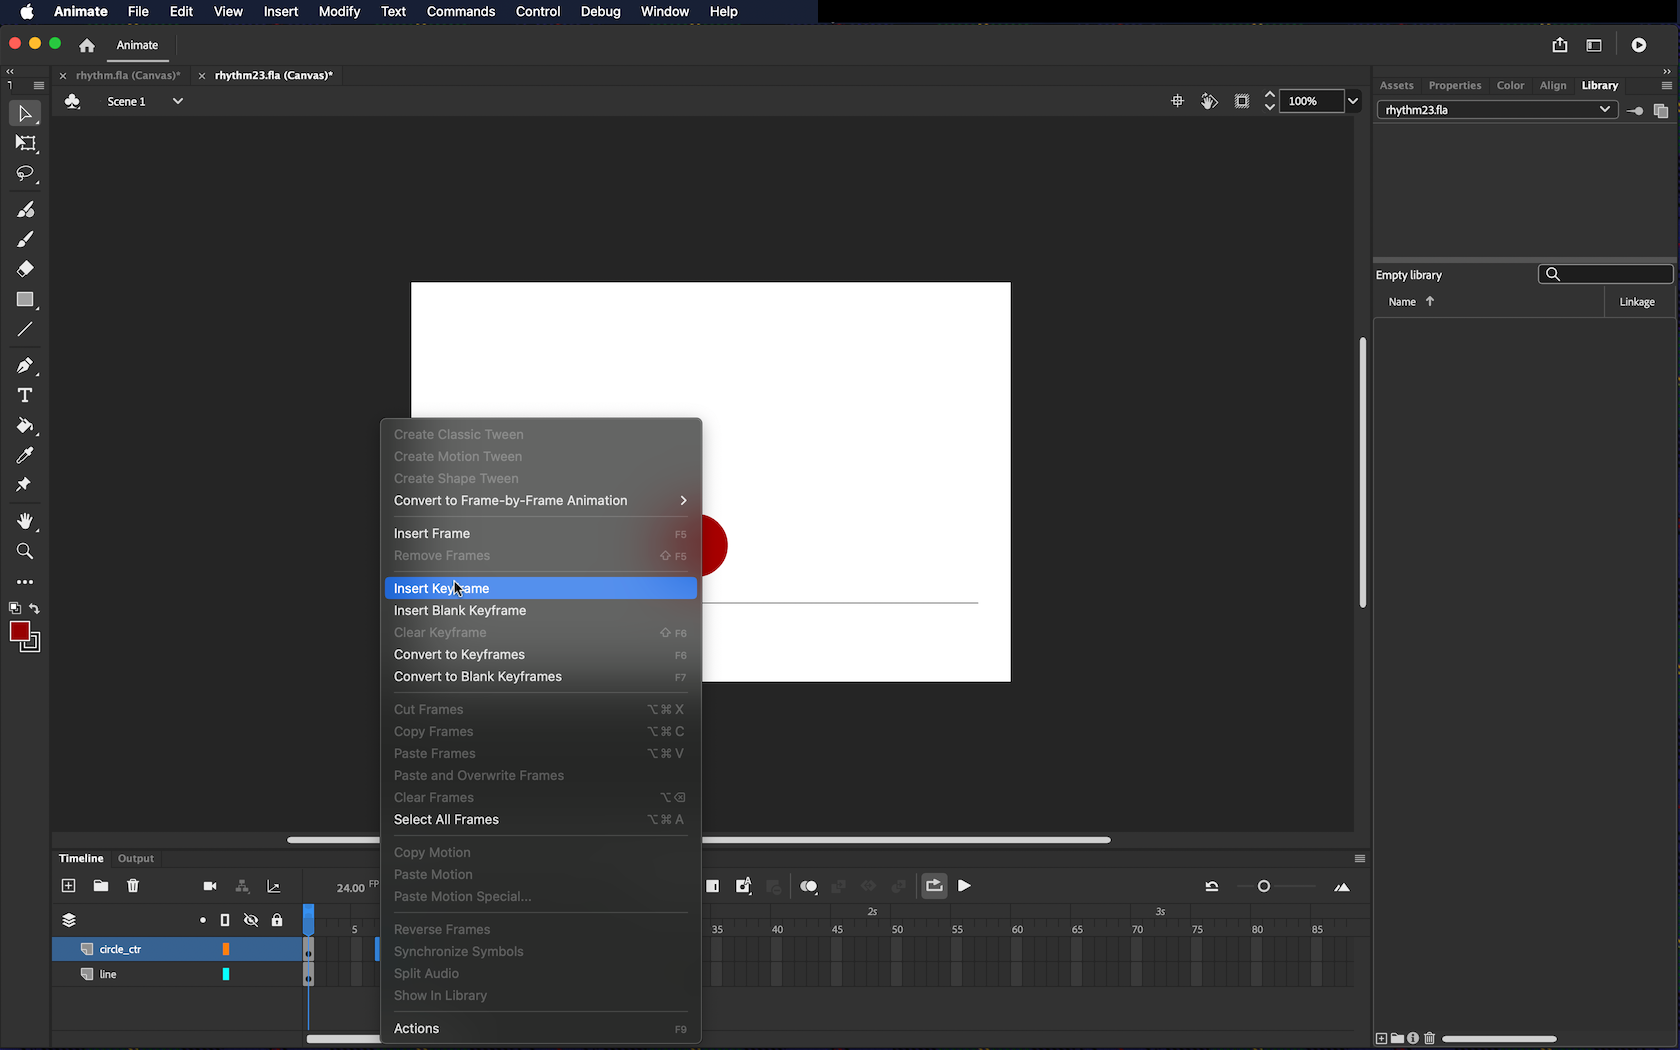Screen dimensions: 1680x1050
Task: Switch to the Properties panel tab
Action: pos(1454,86)
